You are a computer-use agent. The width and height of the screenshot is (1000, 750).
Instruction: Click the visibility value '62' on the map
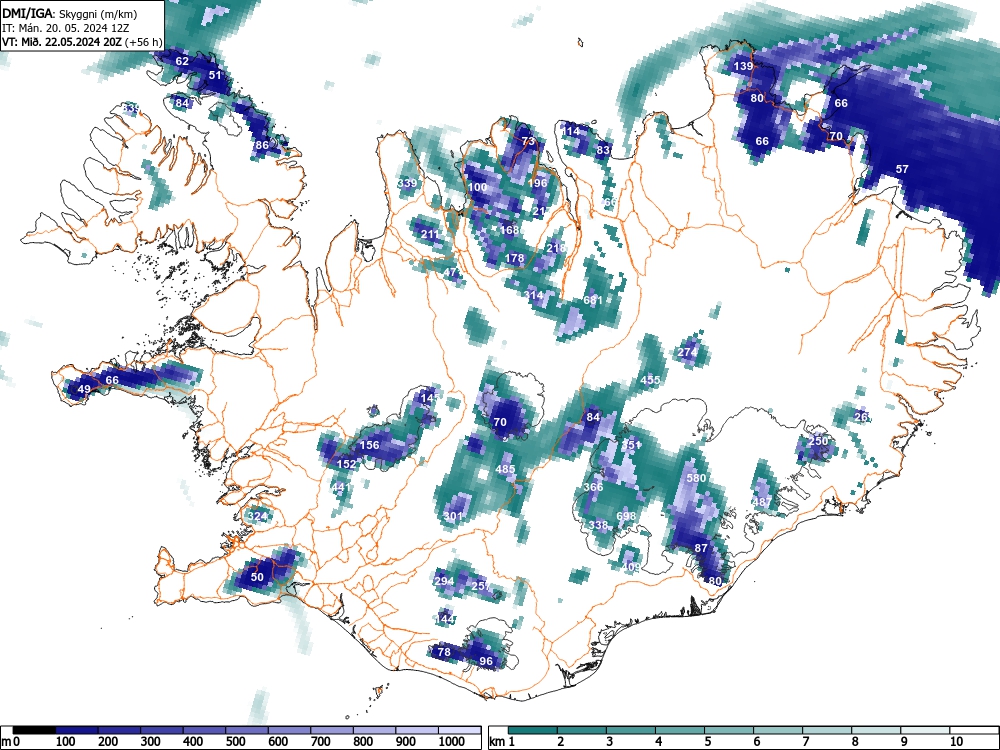point(182,61)
